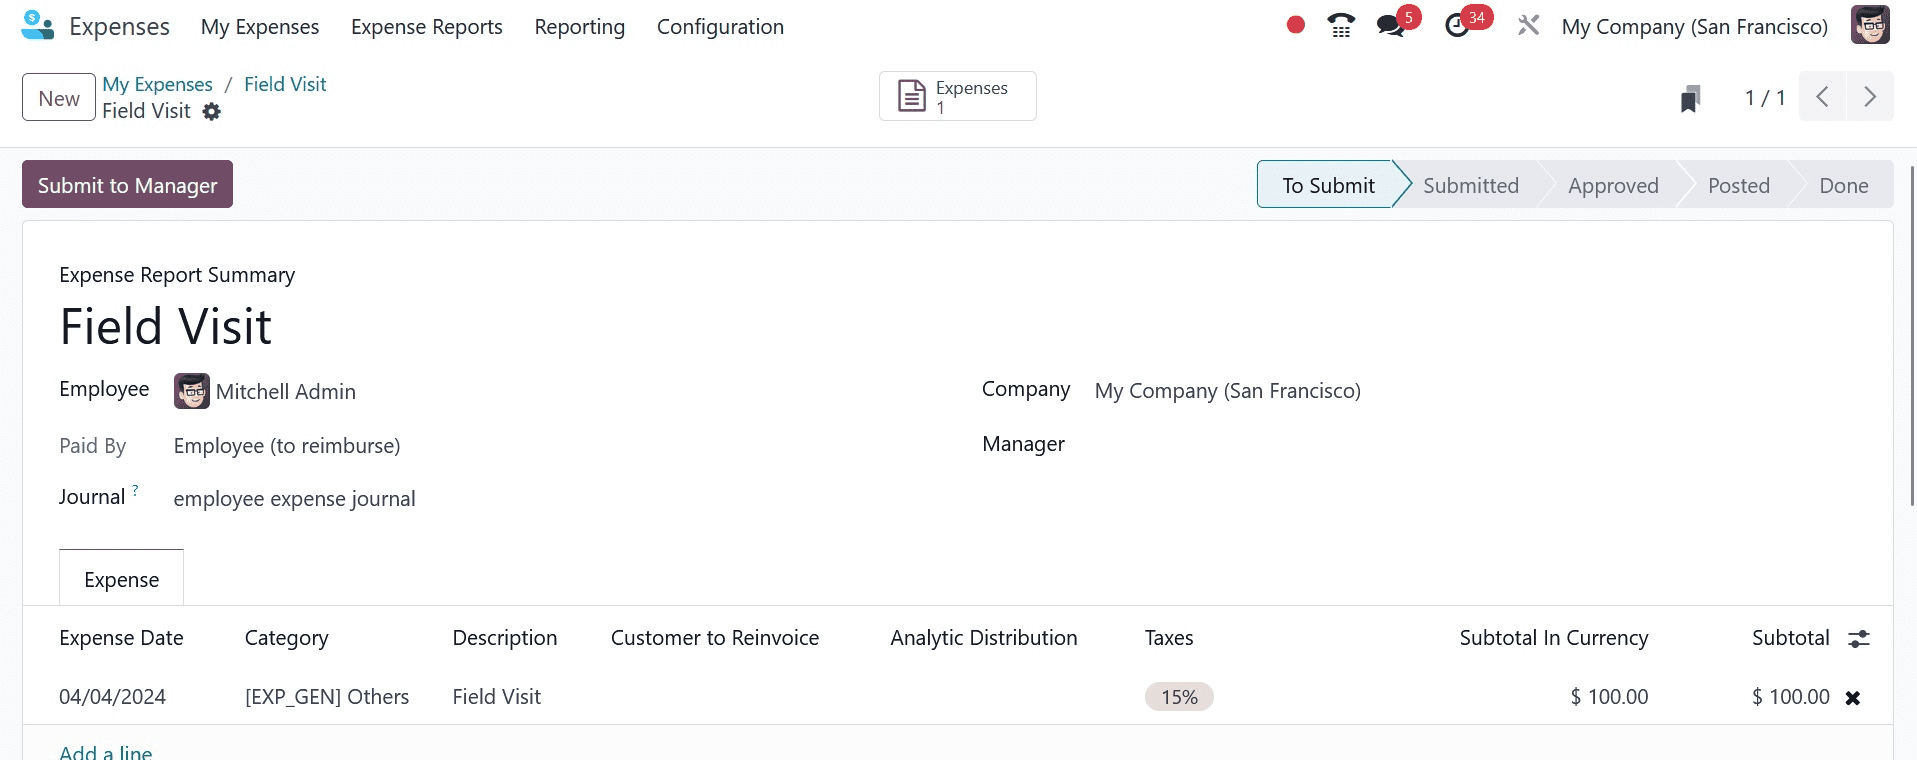This screenshot has height=760, width=1917.
Task: Sort by the Description column header
Action: 504,638
